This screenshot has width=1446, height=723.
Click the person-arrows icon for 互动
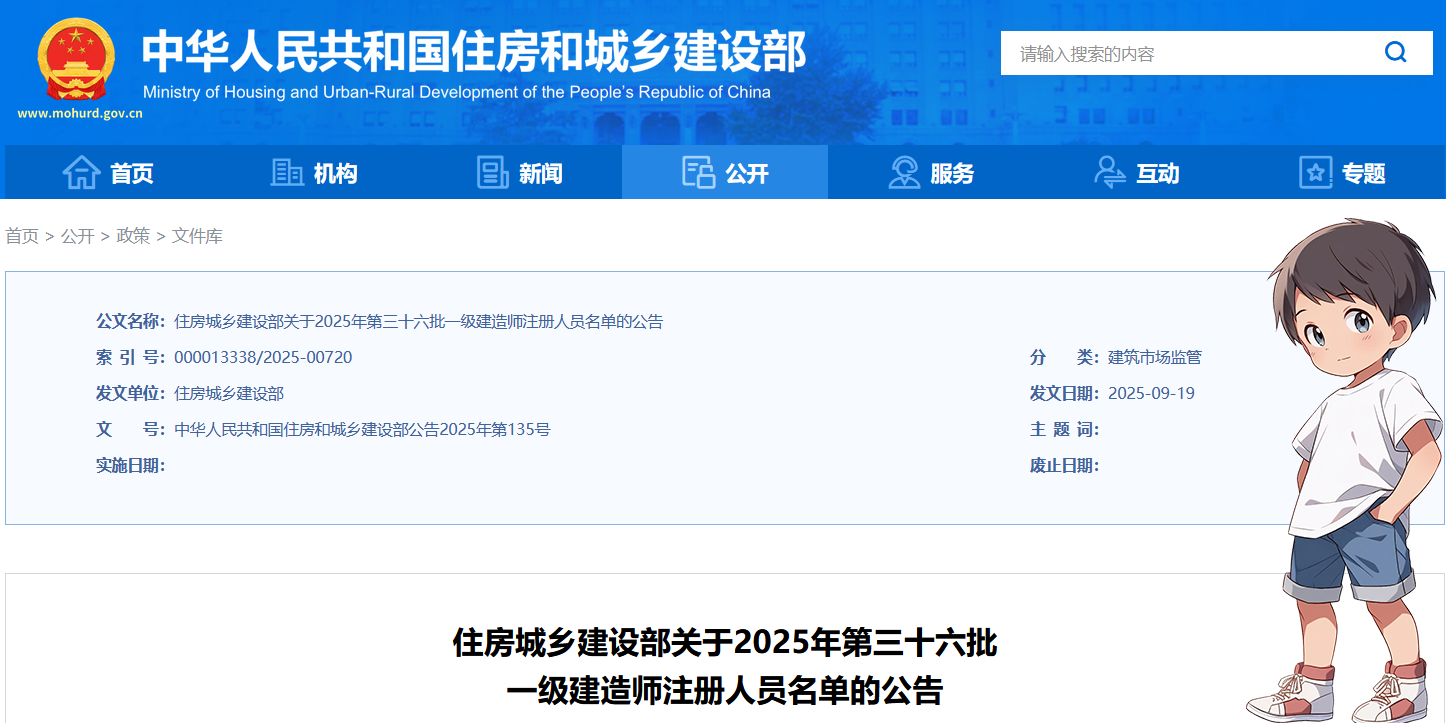[x=1109, y=173]
